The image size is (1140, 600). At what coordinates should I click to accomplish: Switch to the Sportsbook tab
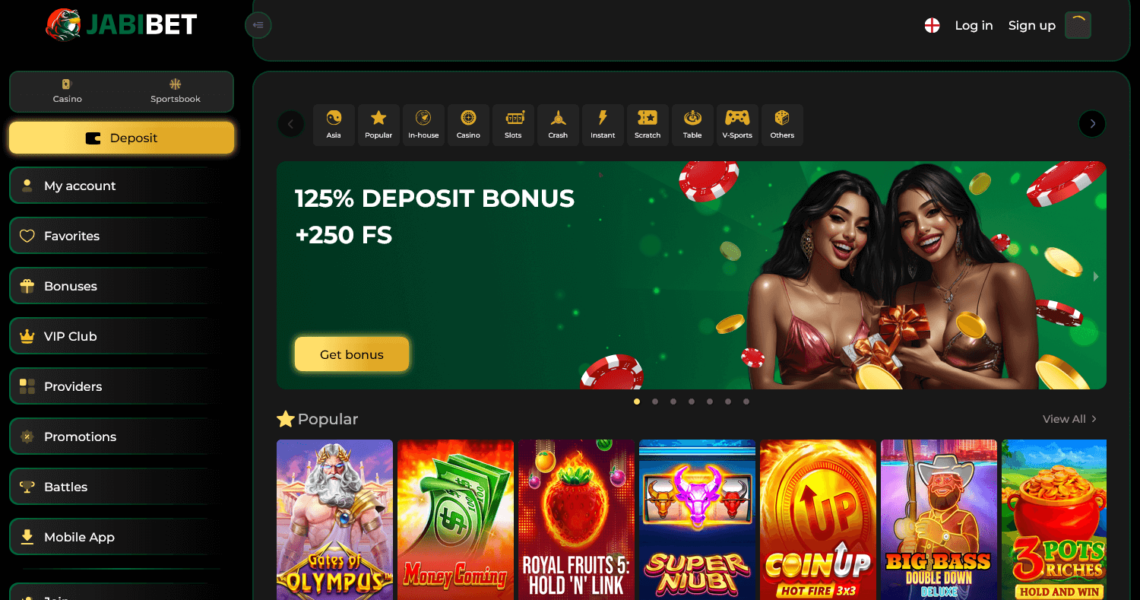175,92
